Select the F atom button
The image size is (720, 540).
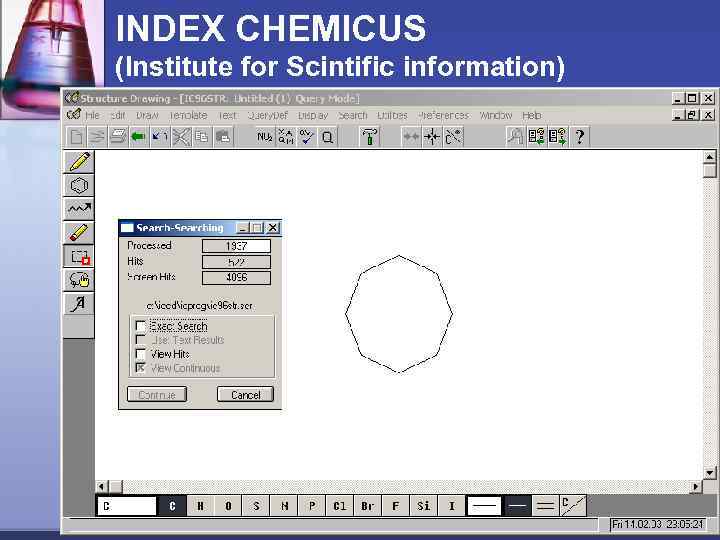coord(396,506)
